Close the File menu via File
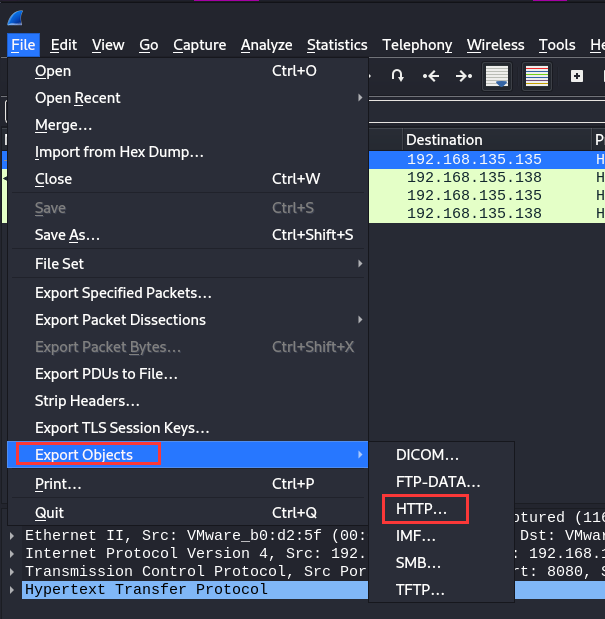 pos(23,45)
